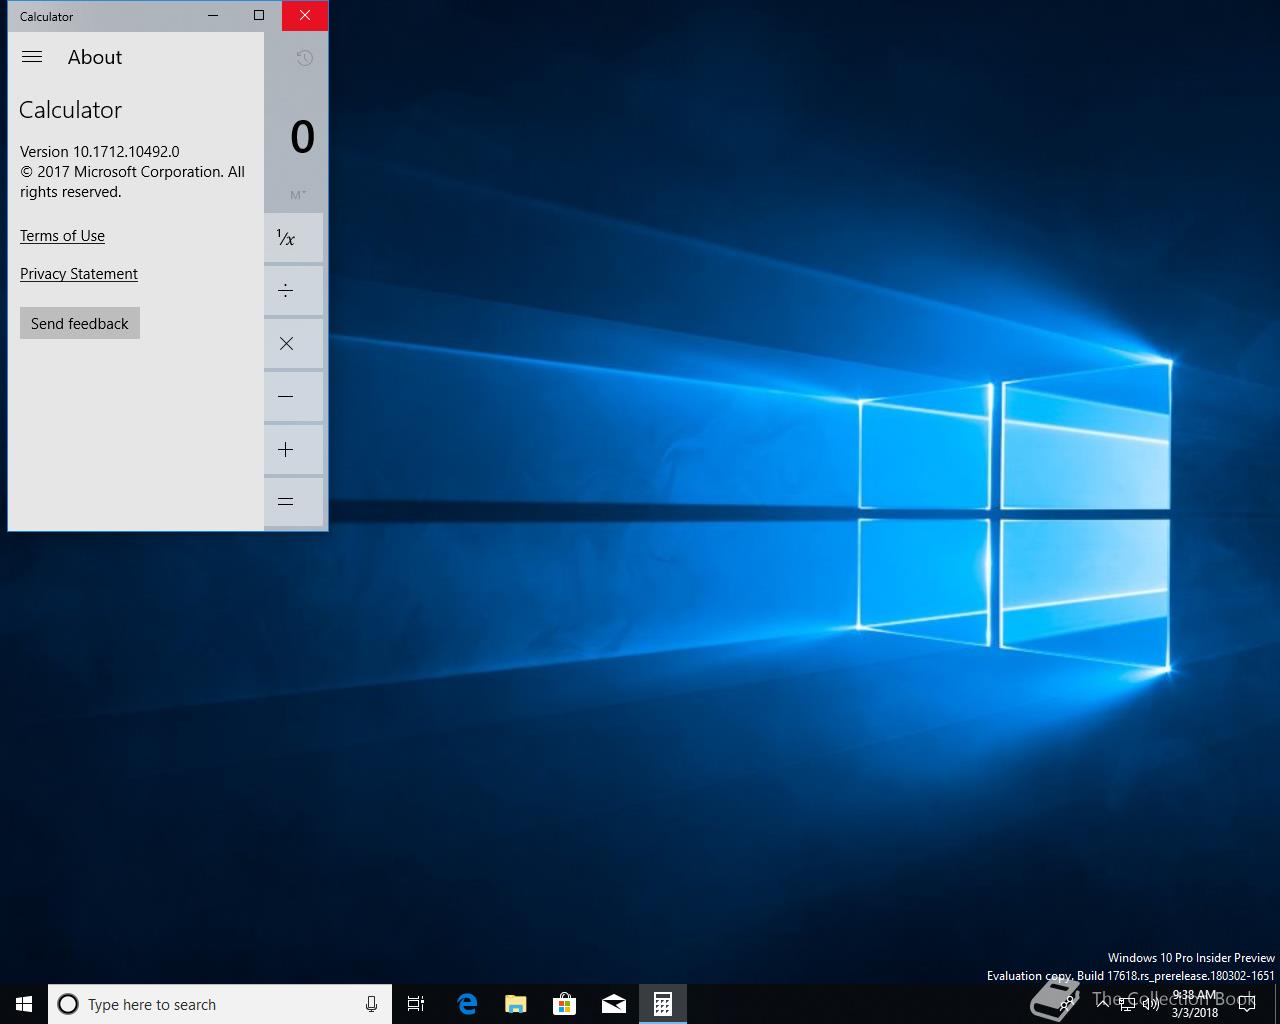Viewport: 1280px width, 1024px height.
Task: Open the Windows Start menu
Action: point(24,1004)
